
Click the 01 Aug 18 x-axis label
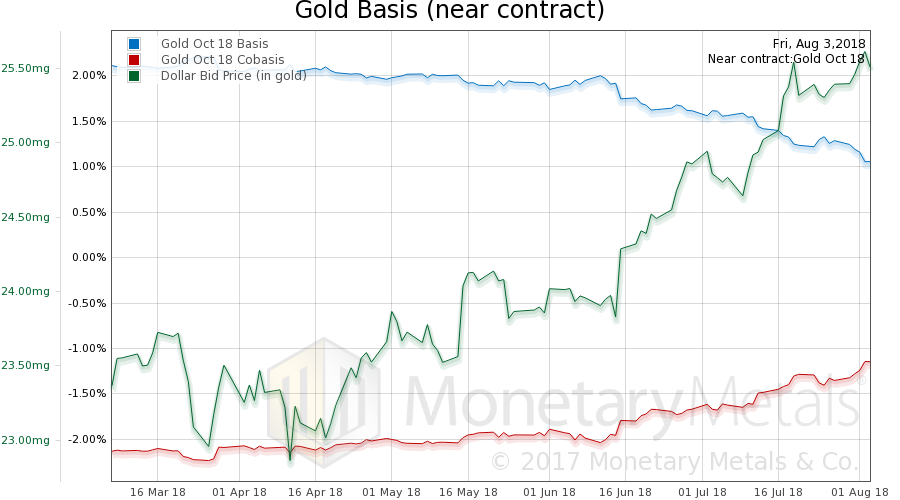click(x=856, y=492)
